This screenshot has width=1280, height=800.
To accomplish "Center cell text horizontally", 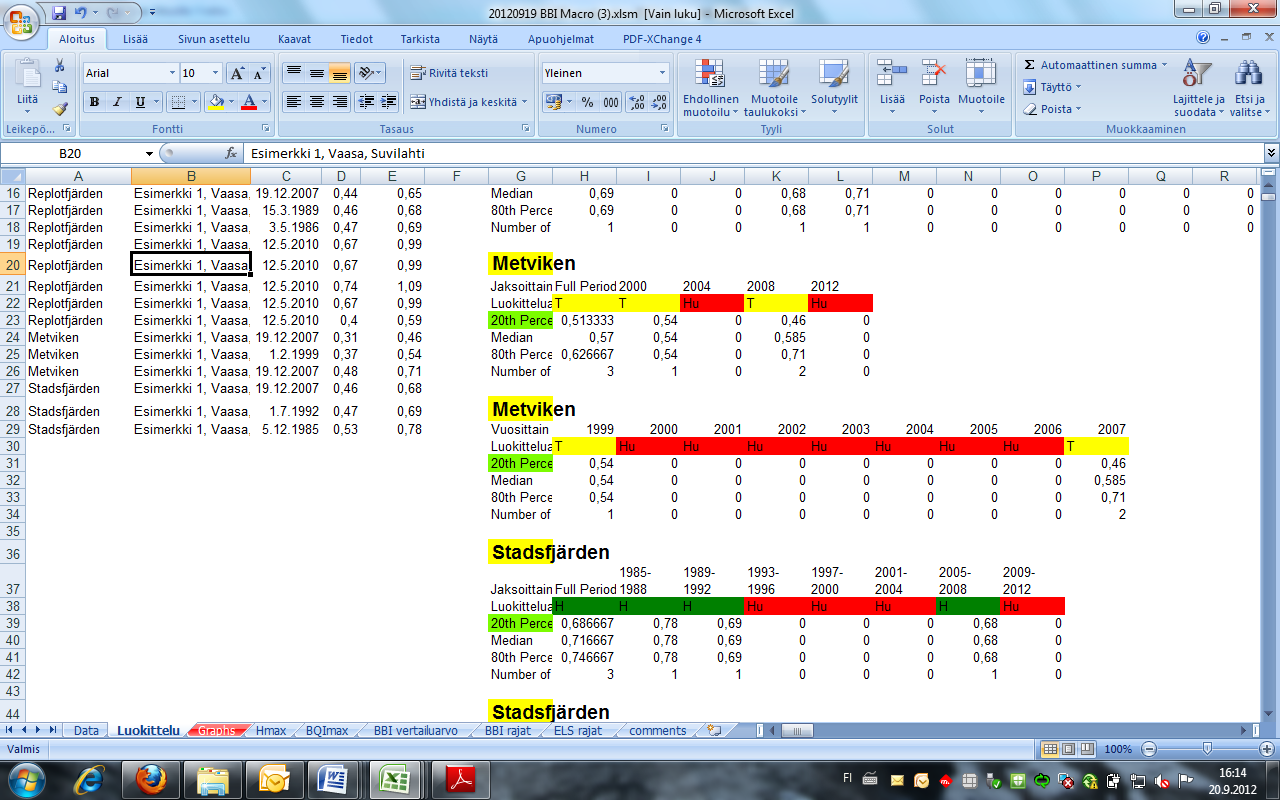I will (316, 102).
